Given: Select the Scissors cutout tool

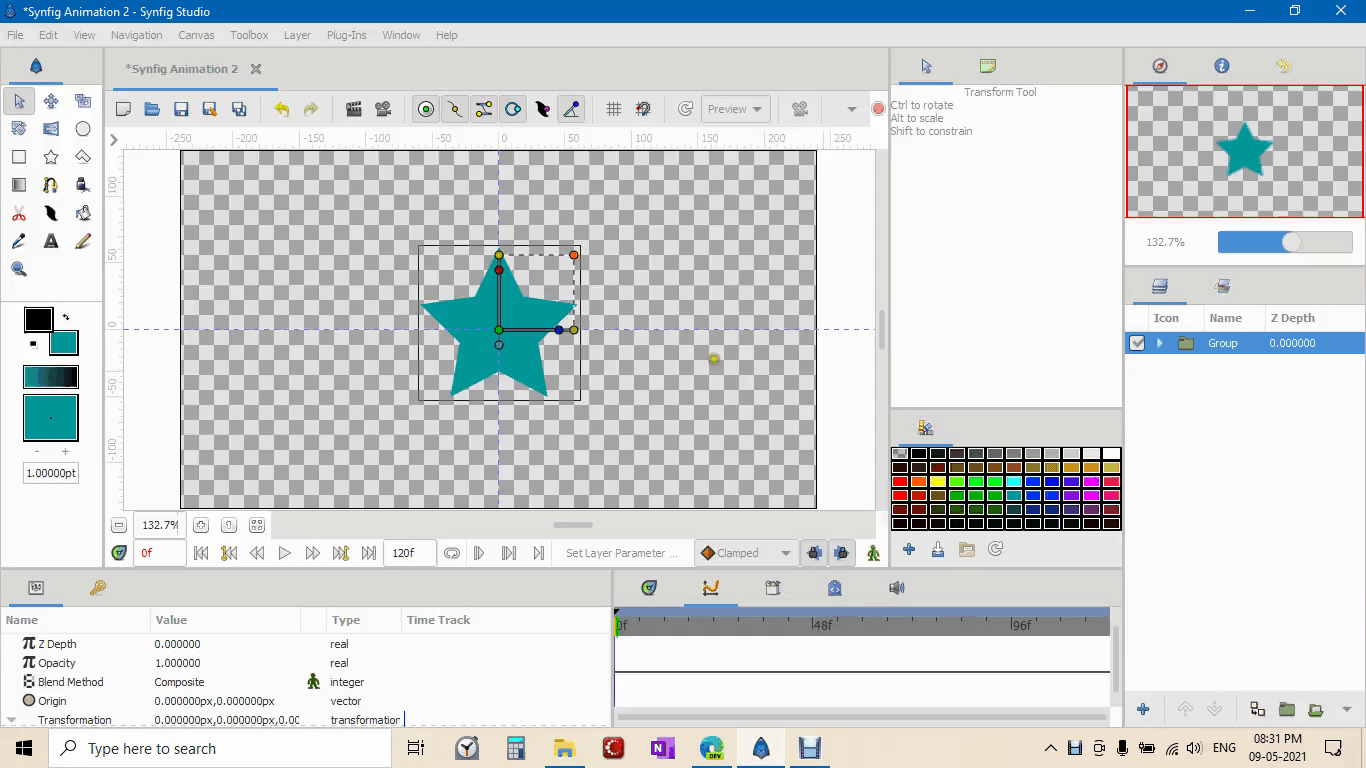Looking at the screenshot, I should coord(19,213).
